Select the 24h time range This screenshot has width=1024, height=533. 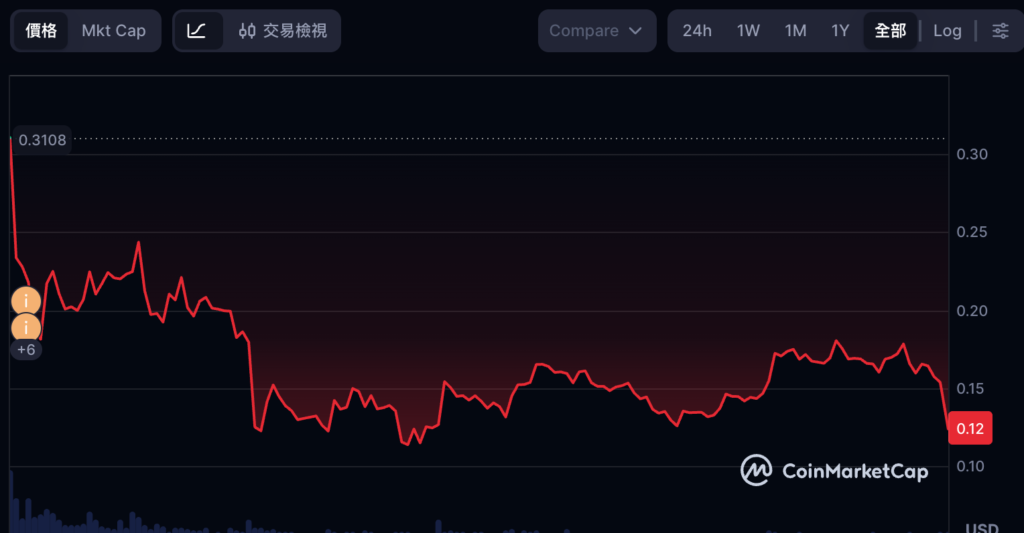[697, 31]
